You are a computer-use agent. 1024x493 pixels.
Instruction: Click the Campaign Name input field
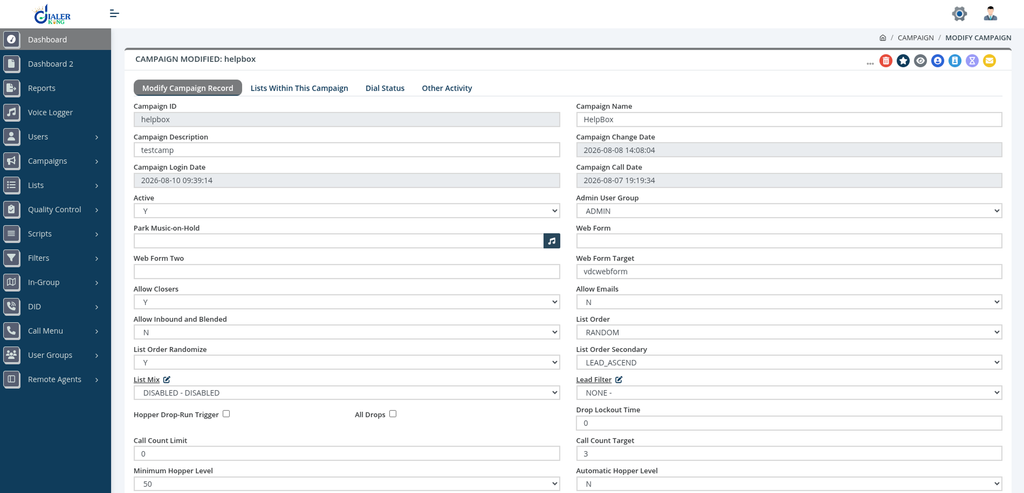[x=789, y=119]
